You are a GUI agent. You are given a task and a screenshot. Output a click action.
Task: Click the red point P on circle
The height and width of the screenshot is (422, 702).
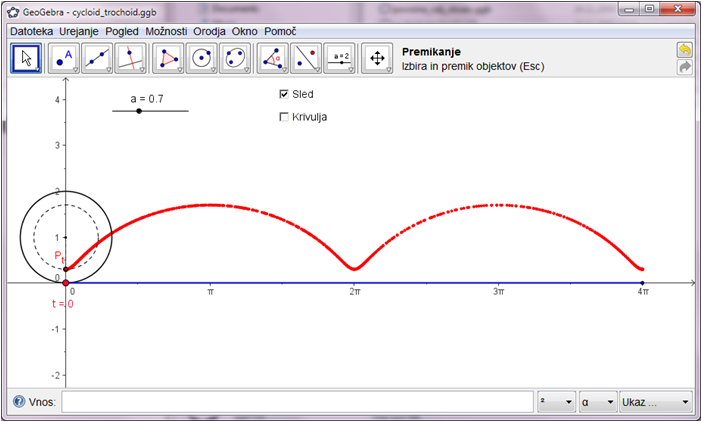(66, 269)
